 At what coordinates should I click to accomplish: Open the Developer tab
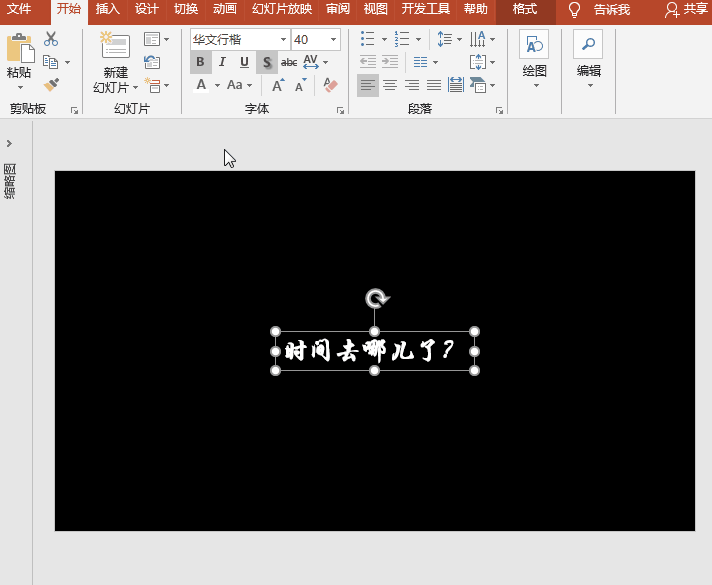tap(425, 9)
